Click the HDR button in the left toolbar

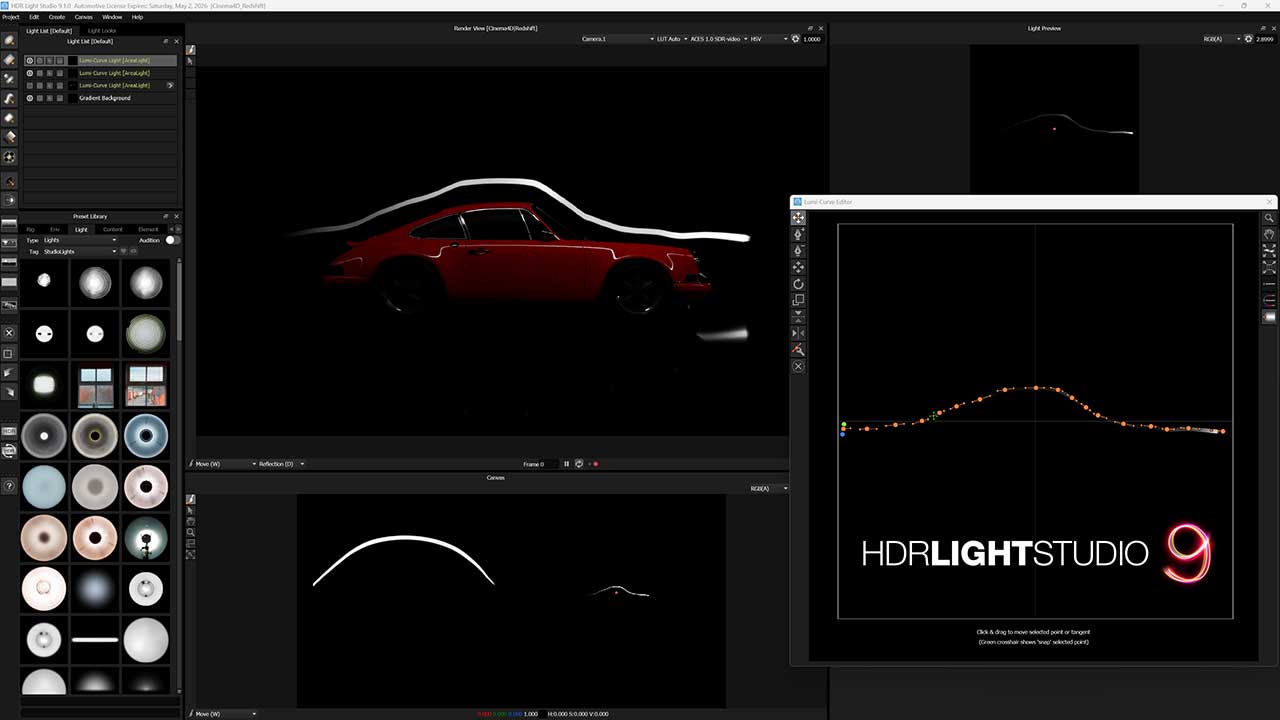[9, 431]
